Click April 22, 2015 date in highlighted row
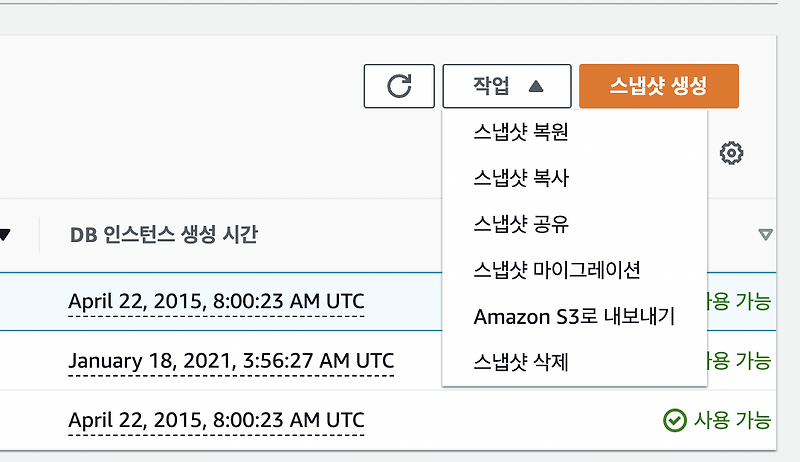This screenshot has width=800, height=462. tap(216, 301)
